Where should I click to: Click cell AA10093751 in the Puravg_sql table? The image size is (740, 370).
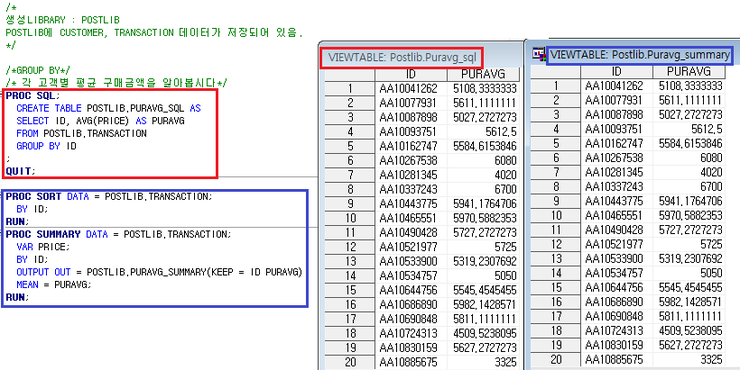click(411, 132)
